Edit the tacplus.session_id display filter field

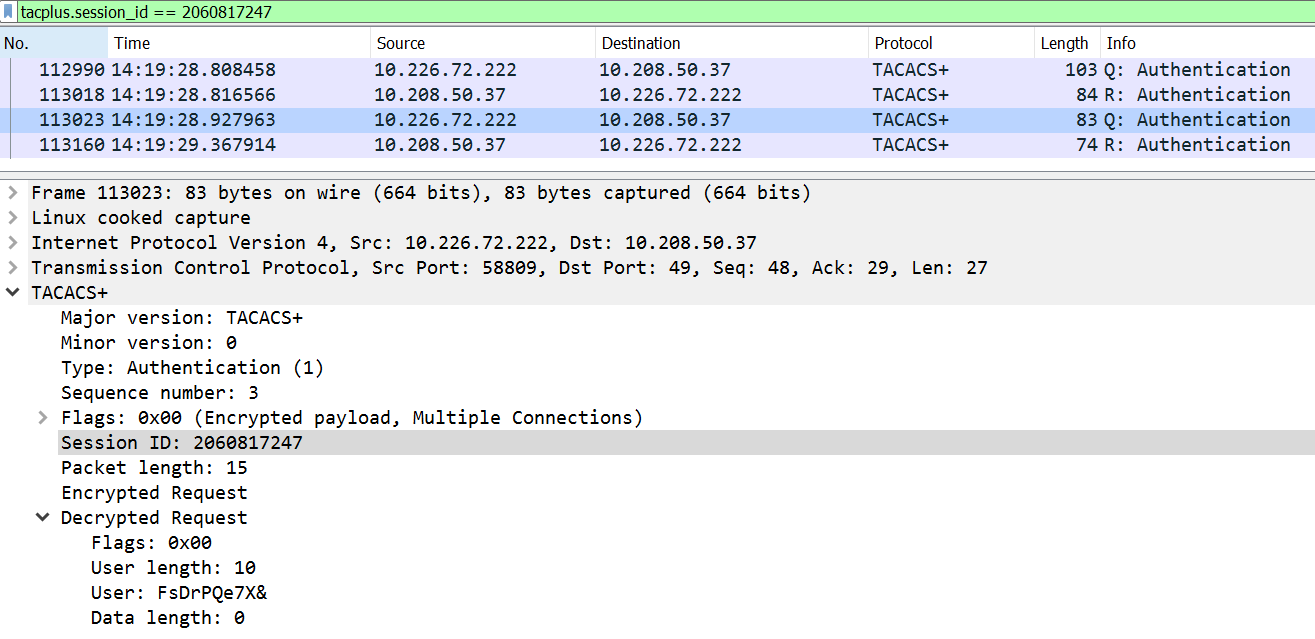(665, 13)
